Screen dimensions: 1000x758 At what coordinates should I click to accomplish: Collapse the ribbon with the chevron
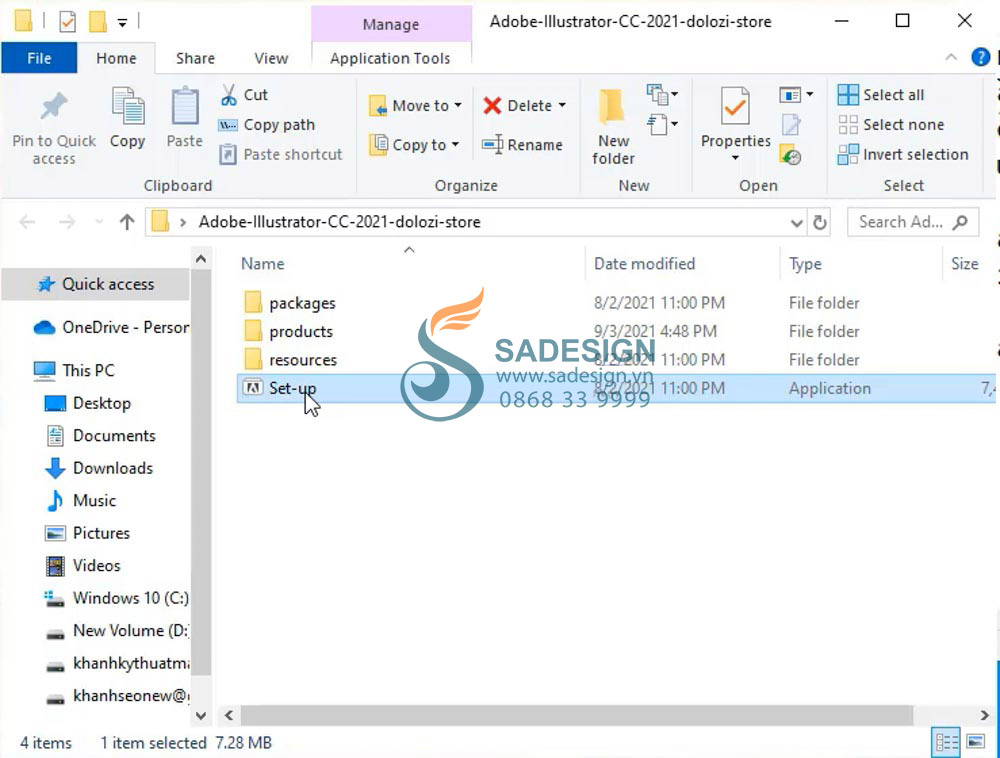tap(951, 57)
